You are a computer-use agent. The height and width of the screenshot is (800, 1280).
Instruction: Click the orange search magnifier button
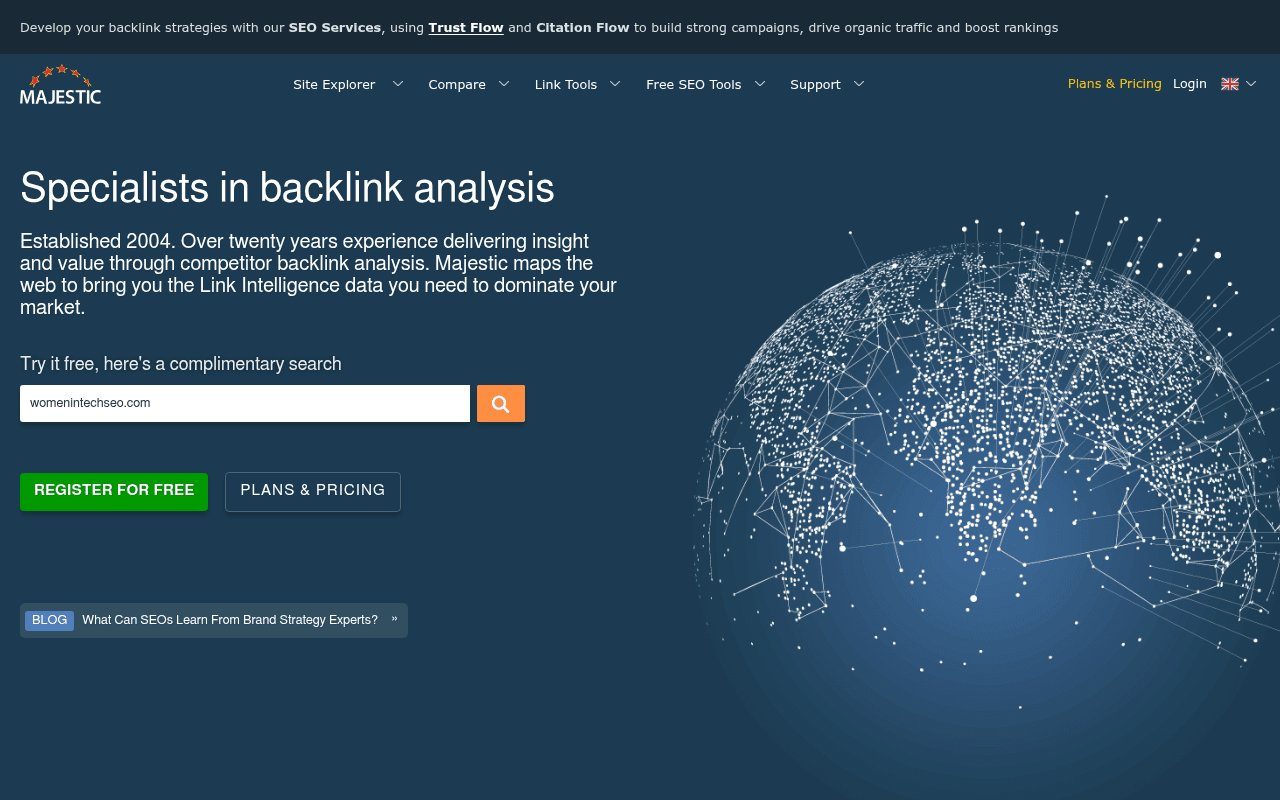click(x=501, y=404)
